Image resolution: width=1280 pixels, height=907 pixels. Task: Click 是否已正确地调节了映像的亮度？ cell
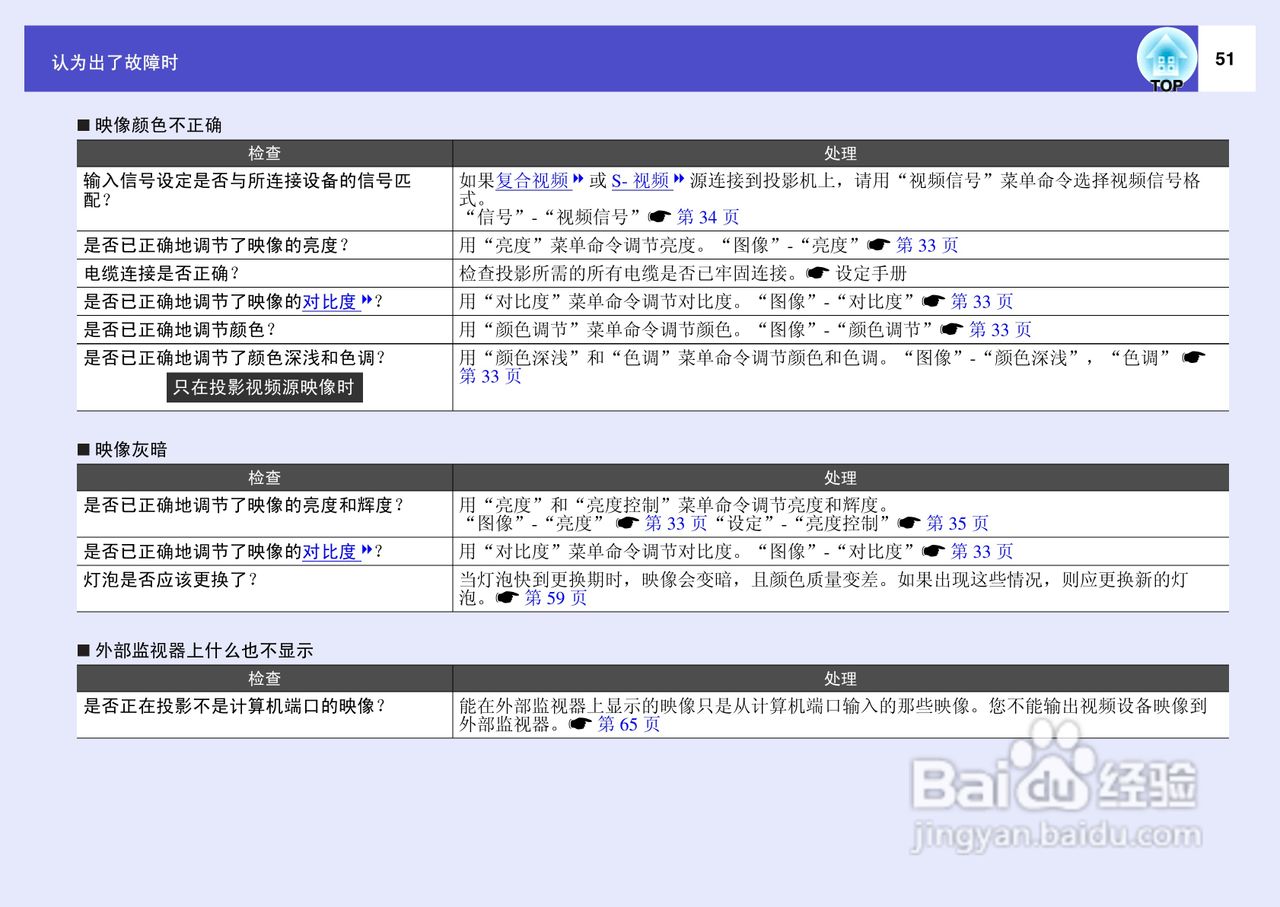pos(264,245)
